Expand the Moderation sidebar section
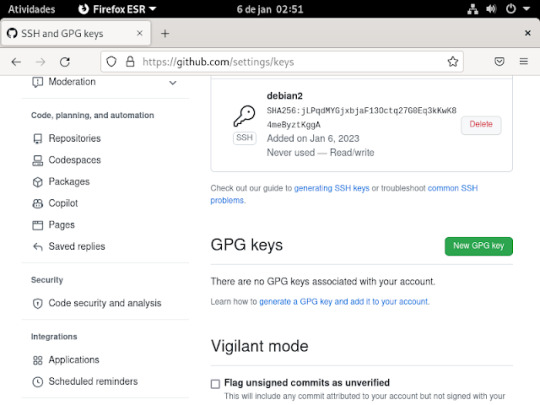The height and width of the screenshot is (405, 540). 173,83
